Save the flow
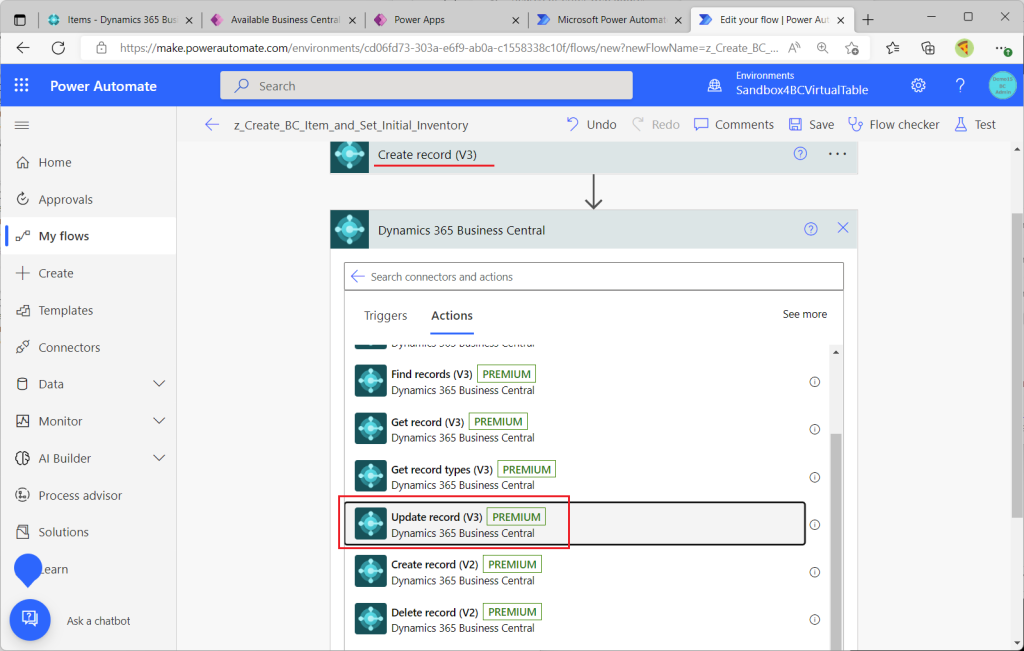 [811, 124]
